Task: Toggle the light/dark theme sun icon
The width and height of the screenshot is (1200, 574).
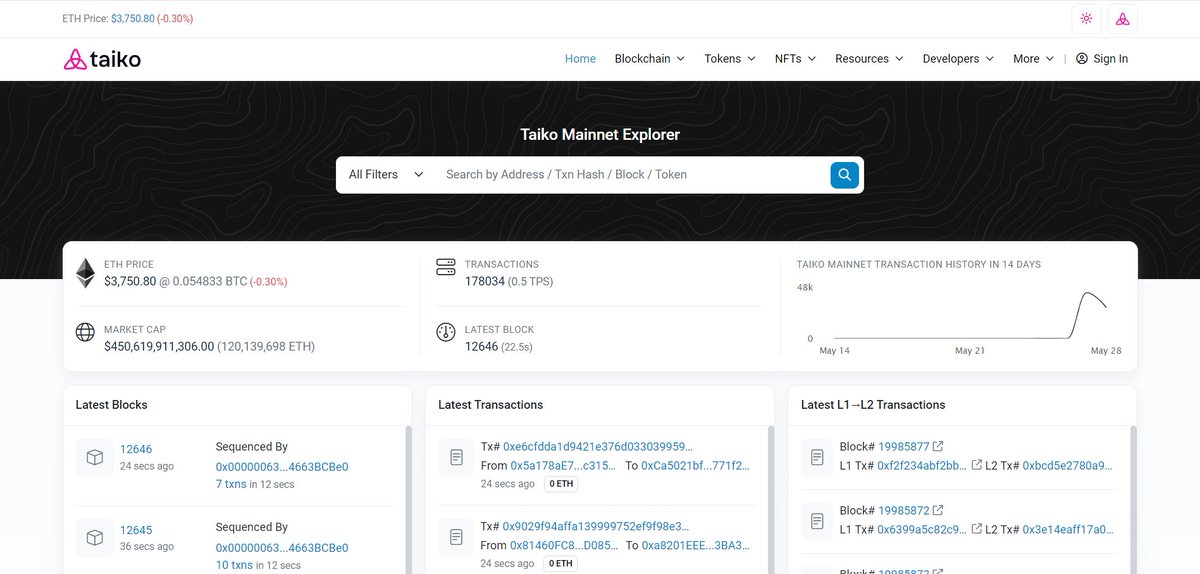Action: click(x=1086, y=18)
